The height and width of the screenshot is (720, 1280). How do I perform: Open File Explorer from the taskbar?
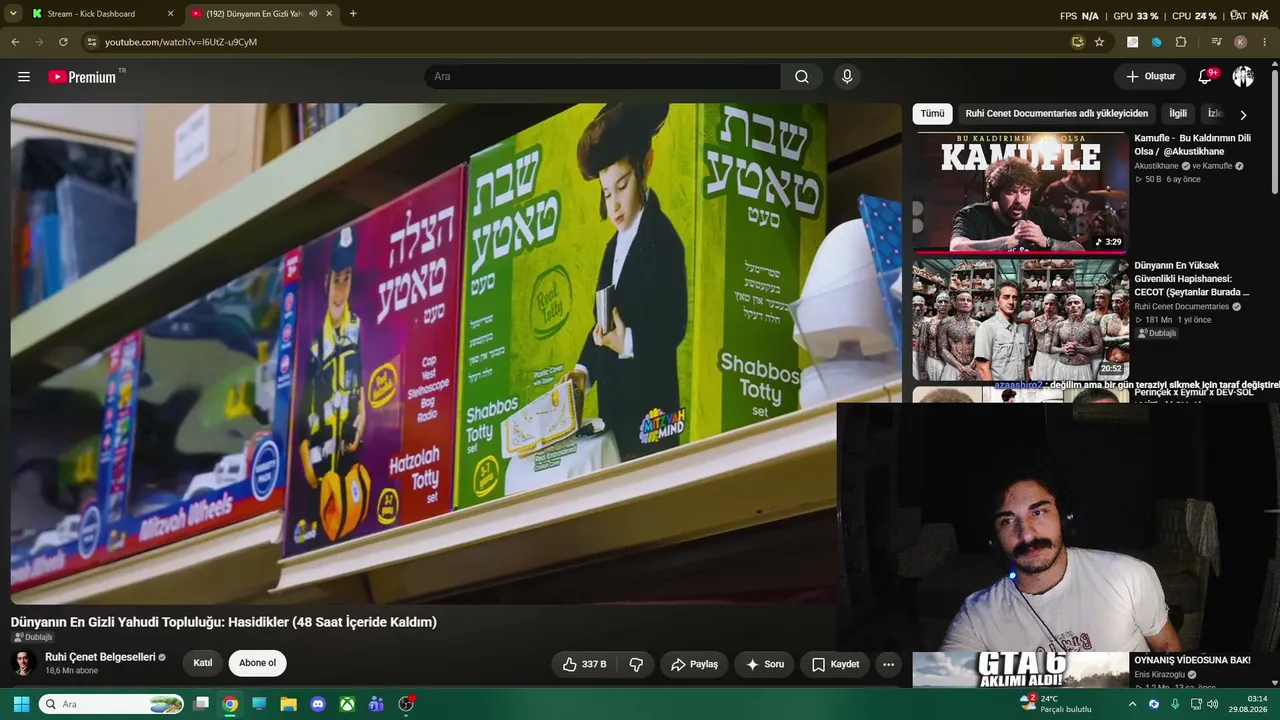288,704
